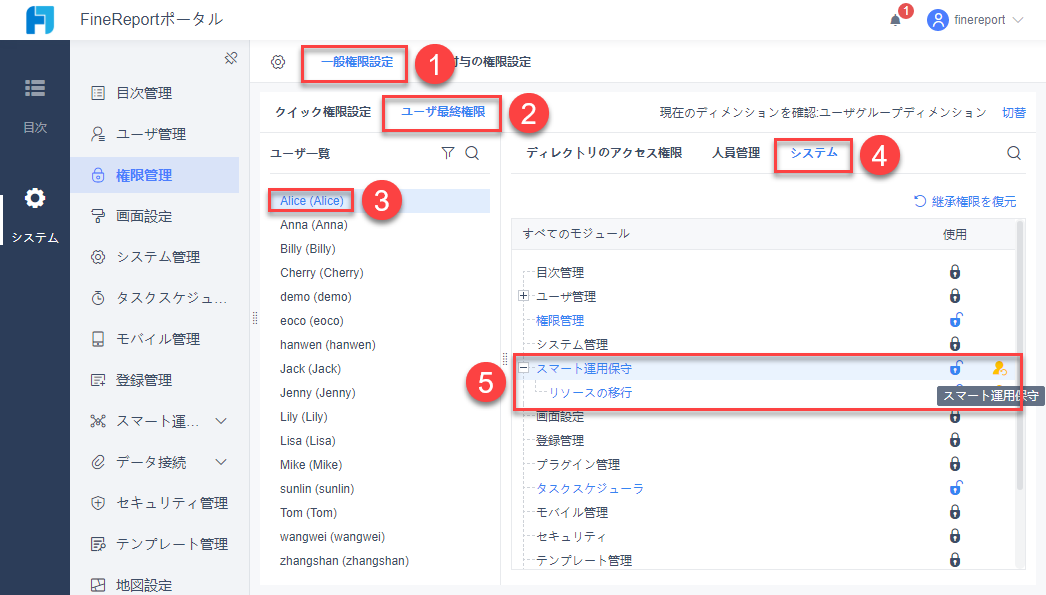1046x595 pixels.
Task: Switch to the ユーザ最終権限 tab
Action: pyautogui.click(x=443, y=112)
